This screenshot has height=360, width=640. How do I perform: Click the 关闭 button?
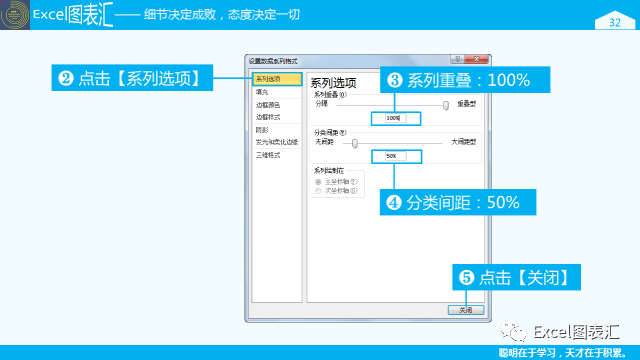coord(466,310)
